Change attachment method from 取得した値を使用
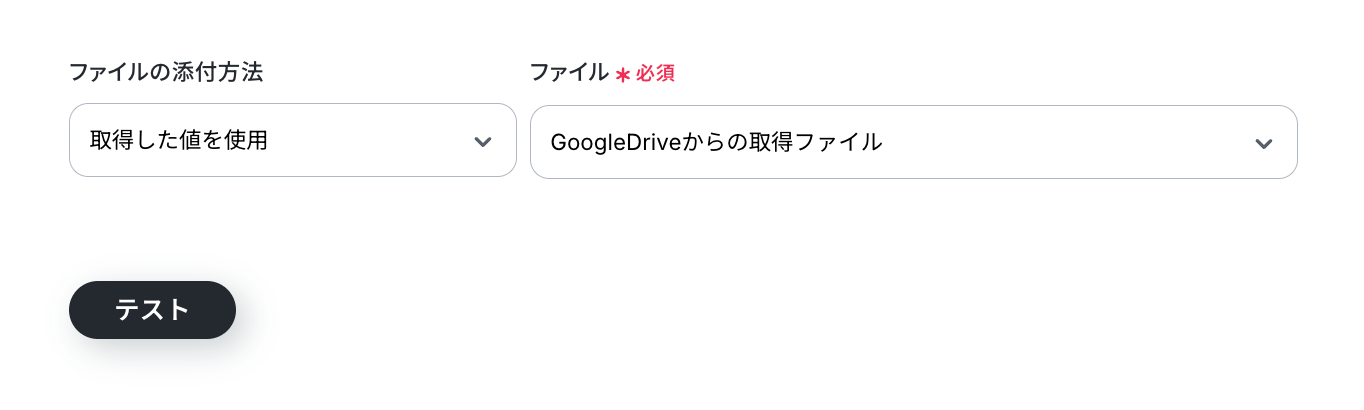This screenshot has width=1364, height=410. pos(293,141)
